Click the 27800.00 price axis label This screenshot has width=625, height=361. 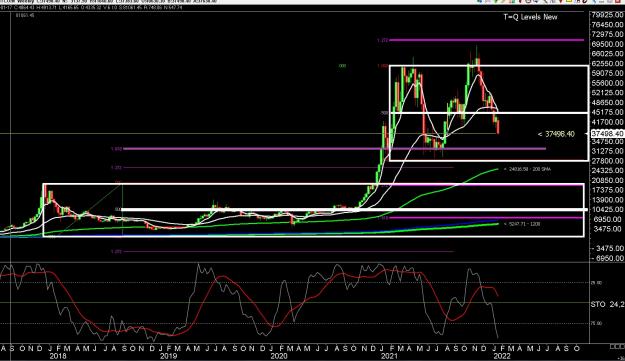coord(607,161)
